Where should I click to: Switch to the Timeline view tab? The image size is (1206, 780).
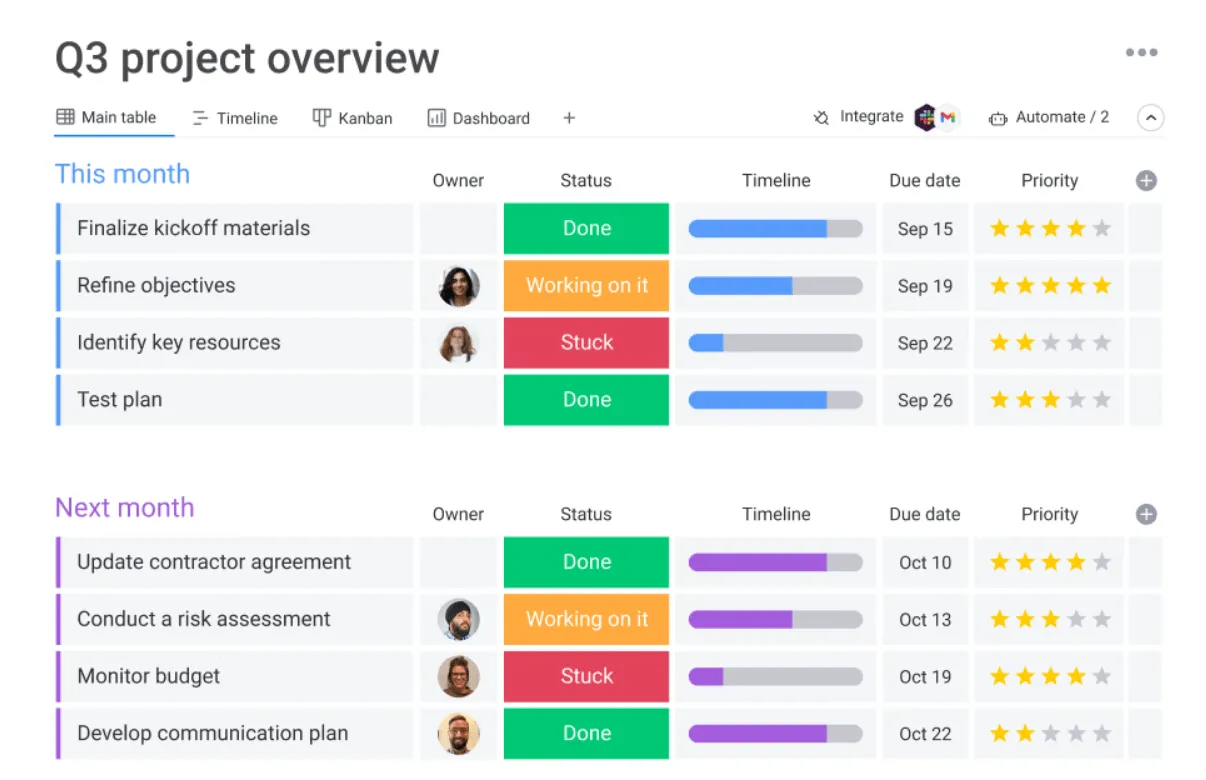[235, 118]
